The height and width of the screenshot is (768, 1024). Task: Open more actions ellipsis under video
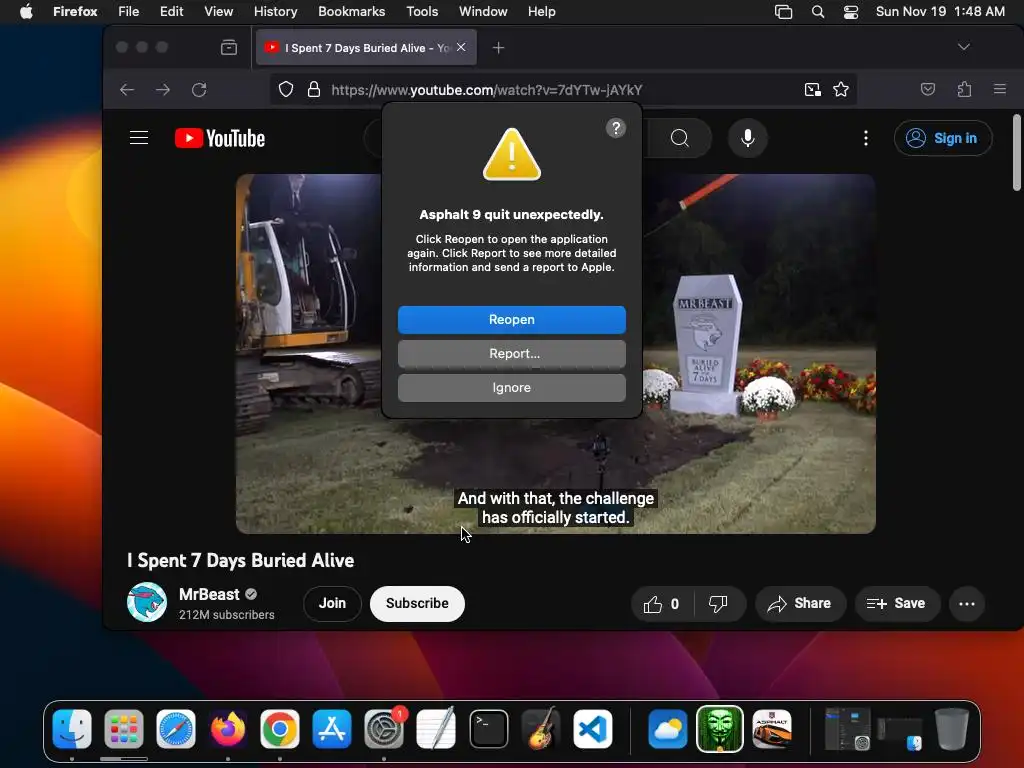(x=967, y=604)
